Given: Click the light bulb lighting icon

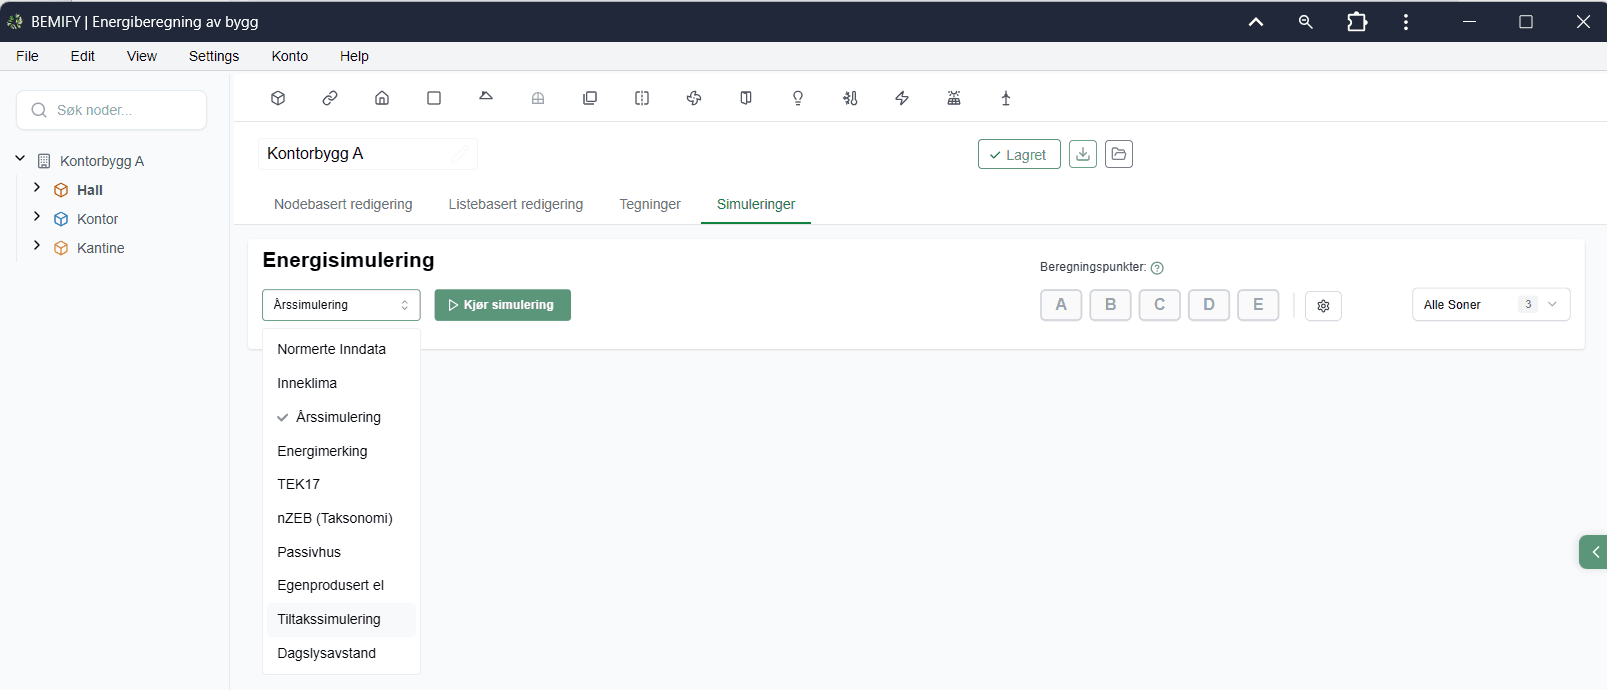Looking at the screenshot, I should [798, 98].
